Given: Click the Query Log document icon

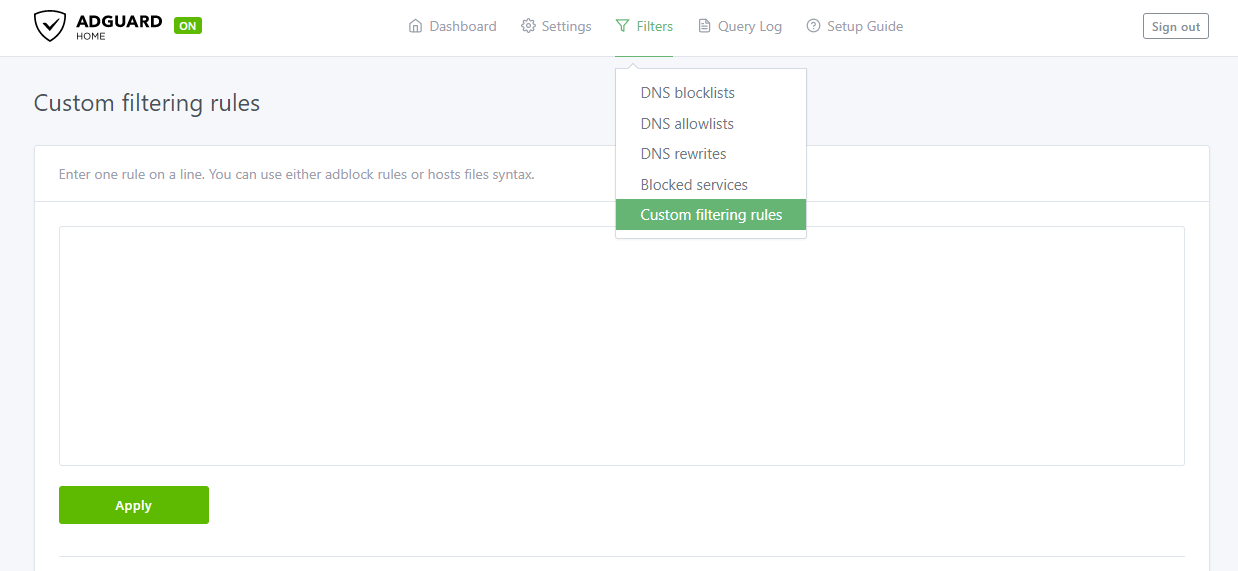Looking at the screenshot, I should click(705, 26).
